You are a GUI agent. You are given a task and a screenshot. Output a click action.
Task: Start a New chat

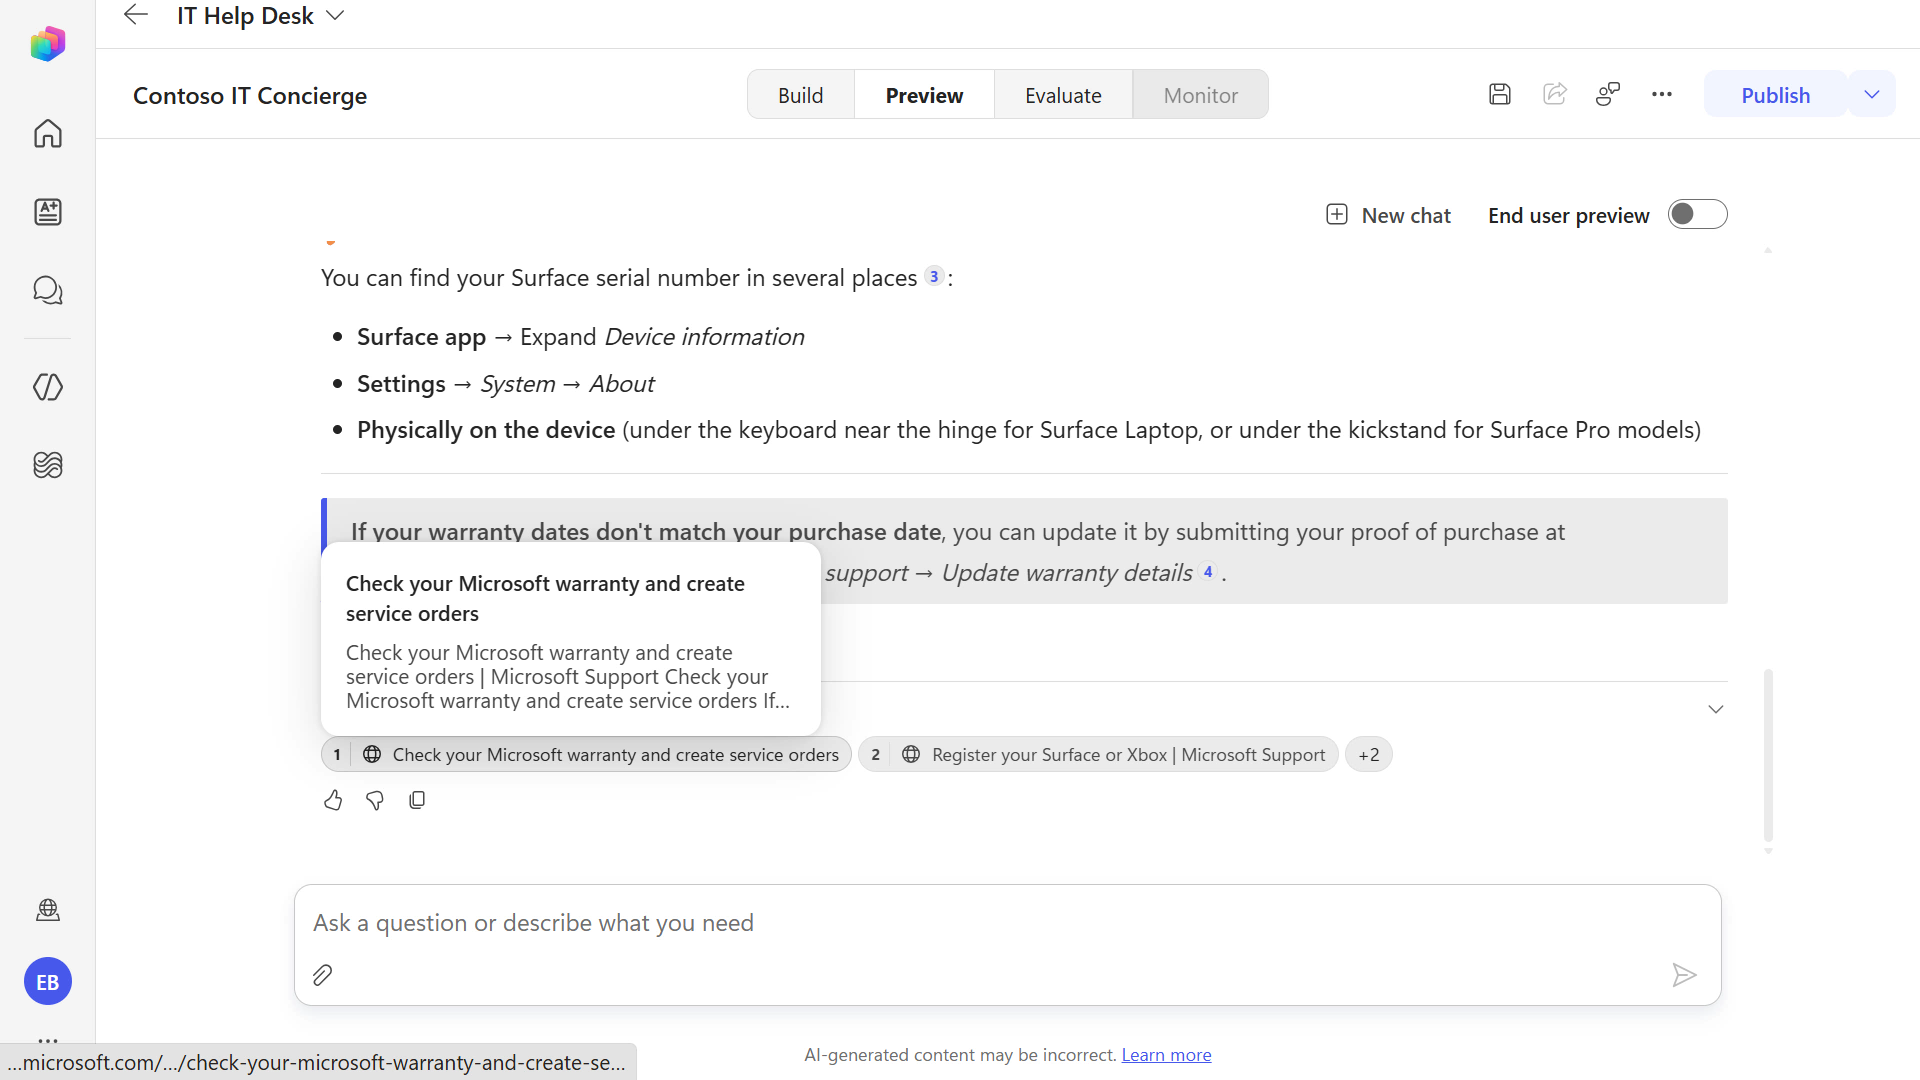click(1388, 215)
